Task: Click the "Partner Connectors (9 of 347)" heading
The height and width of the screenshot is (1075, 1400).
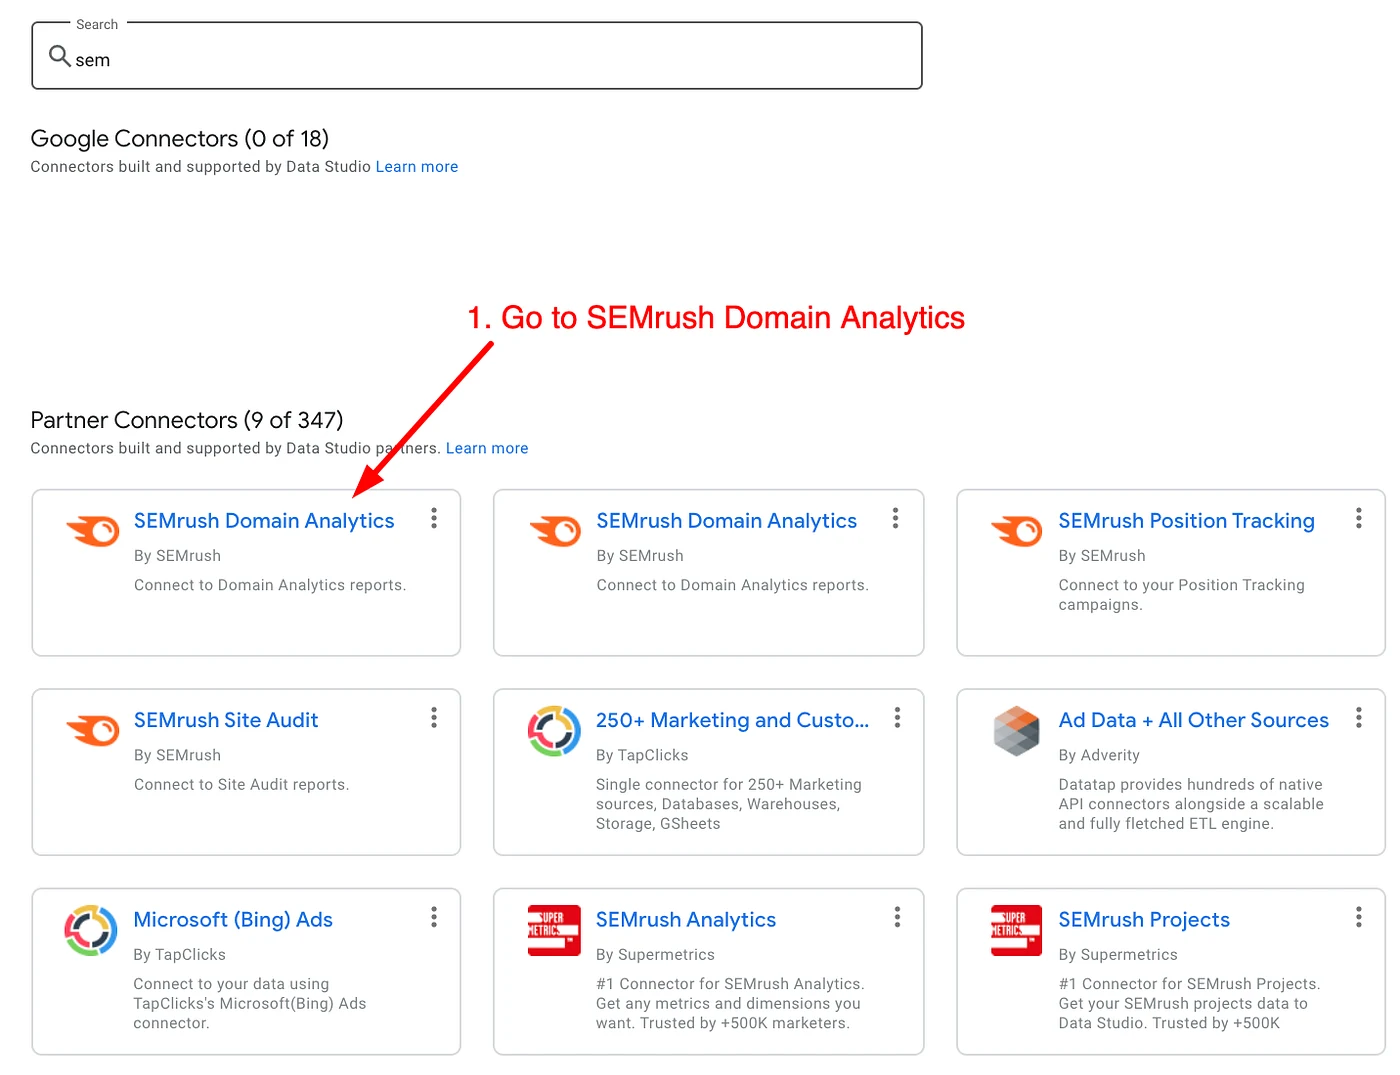Action: click(x=187, y=420)
